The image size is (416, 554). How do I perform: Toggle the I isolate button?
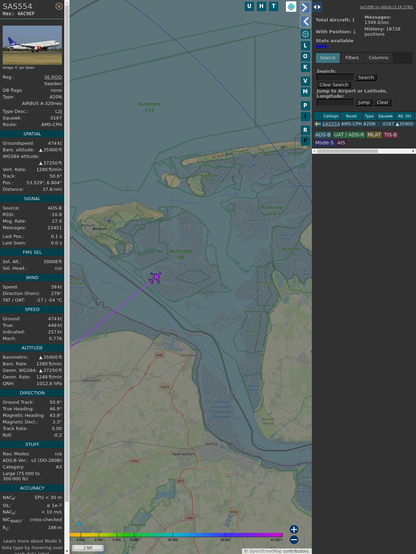305,116
